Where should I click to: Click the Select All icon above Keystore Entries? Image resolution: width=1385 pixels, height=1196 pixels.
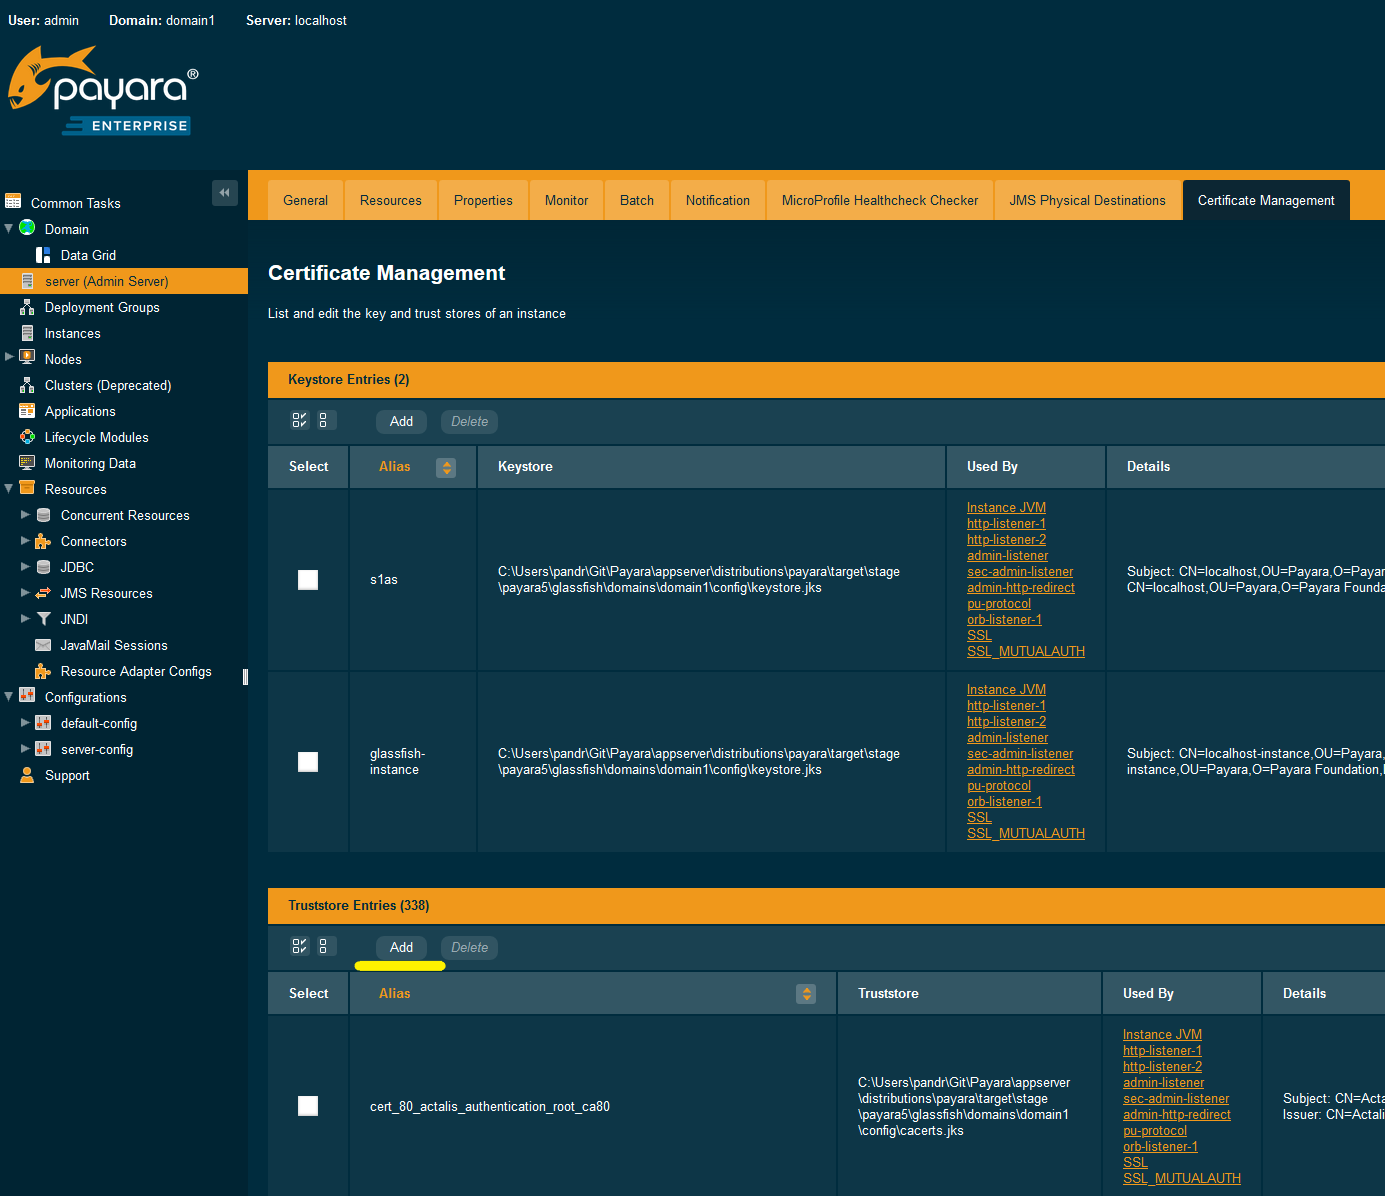(299, 419)
